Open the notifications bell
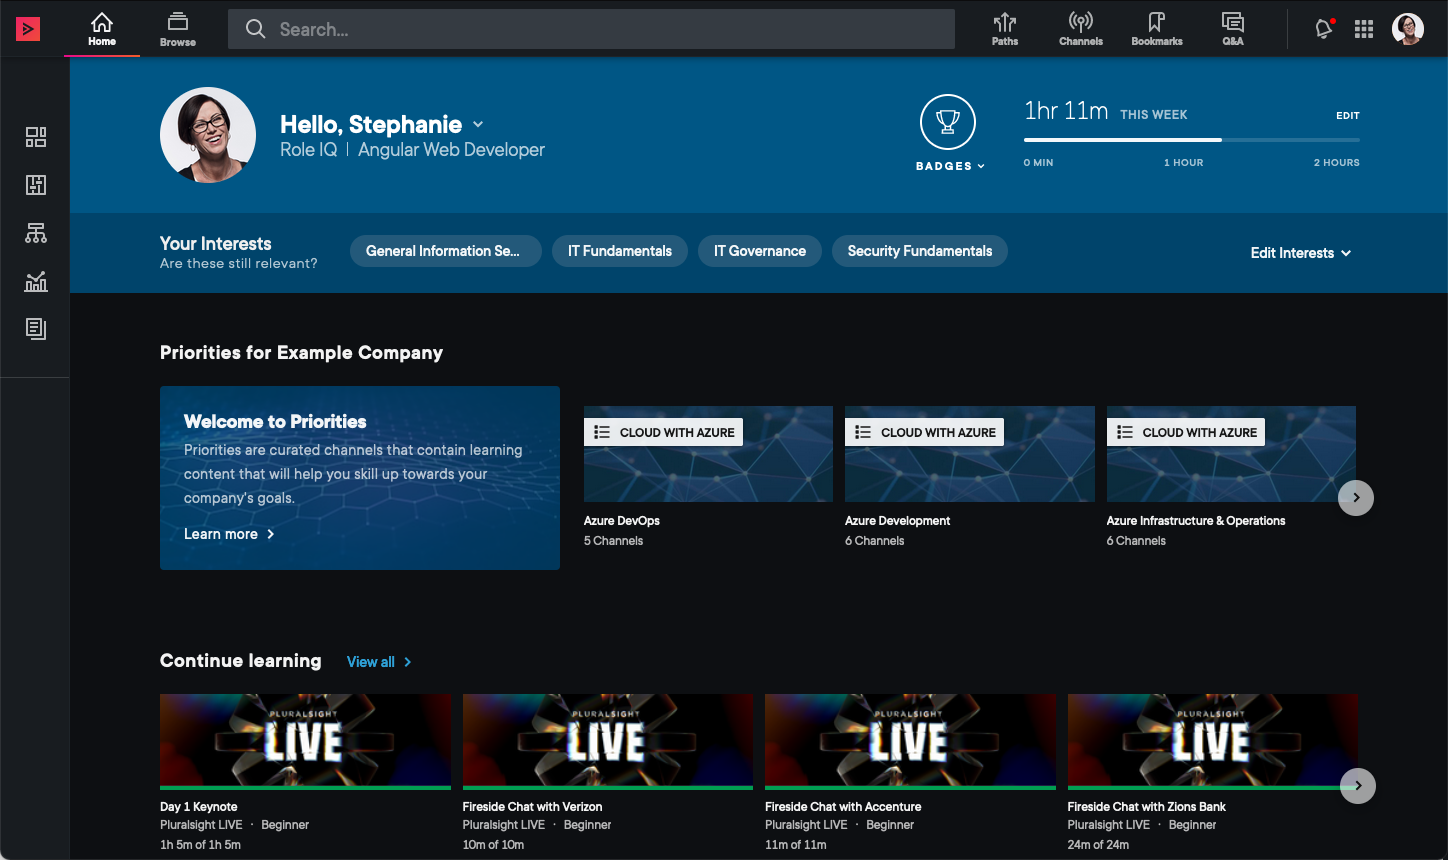The width and height of the screenshot is (1448, 860). point(1324,29)
